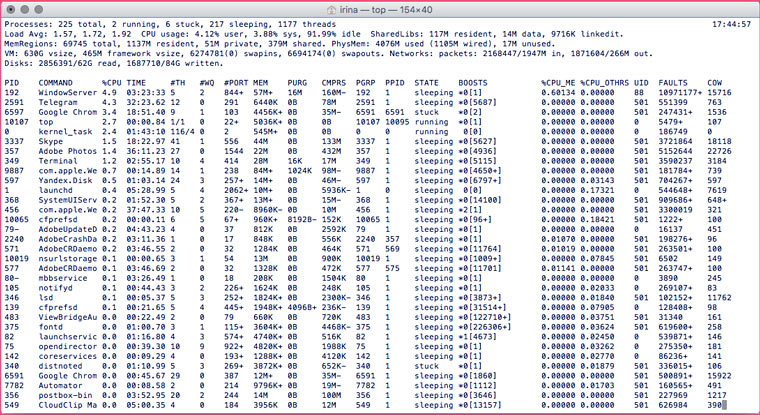The height and width of the screenshot is (415, 760).
Task: Click the COMMAND column header
Action: [x=56, y=83]
